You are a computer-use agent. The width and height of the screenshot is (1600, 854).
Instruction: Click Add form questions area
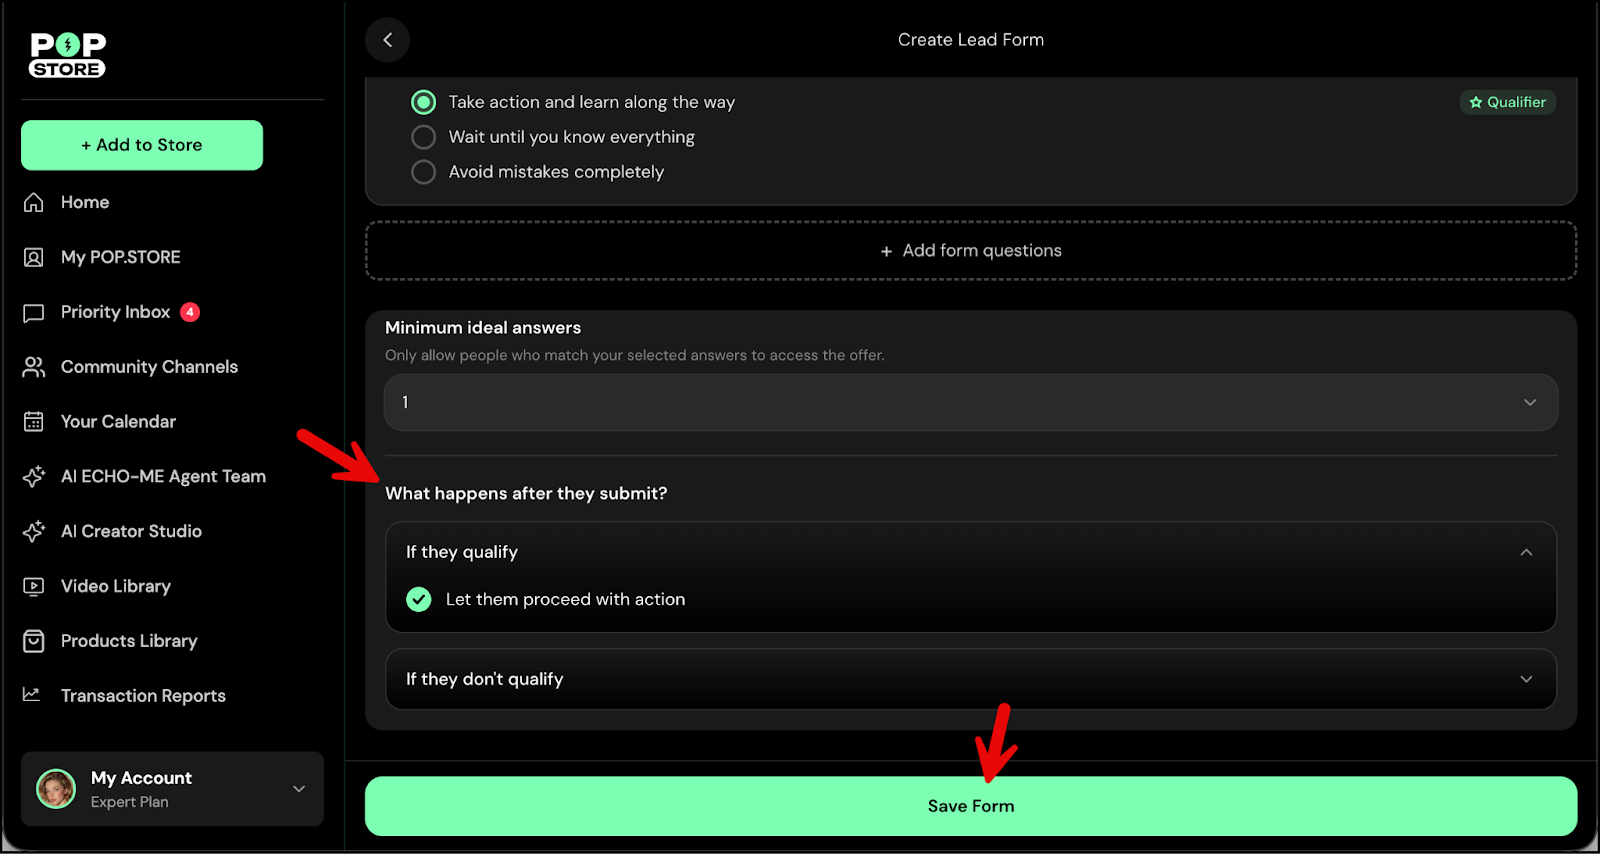[970, 251]
